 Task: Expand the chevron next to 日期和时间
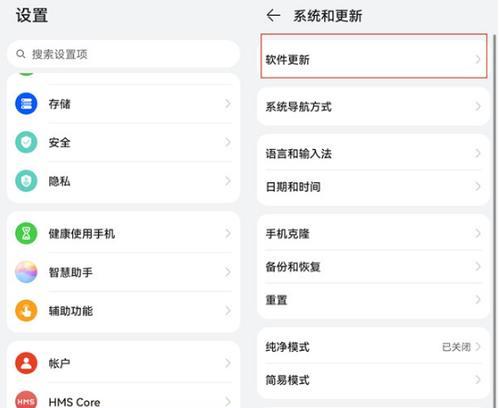tap(478, 186)
